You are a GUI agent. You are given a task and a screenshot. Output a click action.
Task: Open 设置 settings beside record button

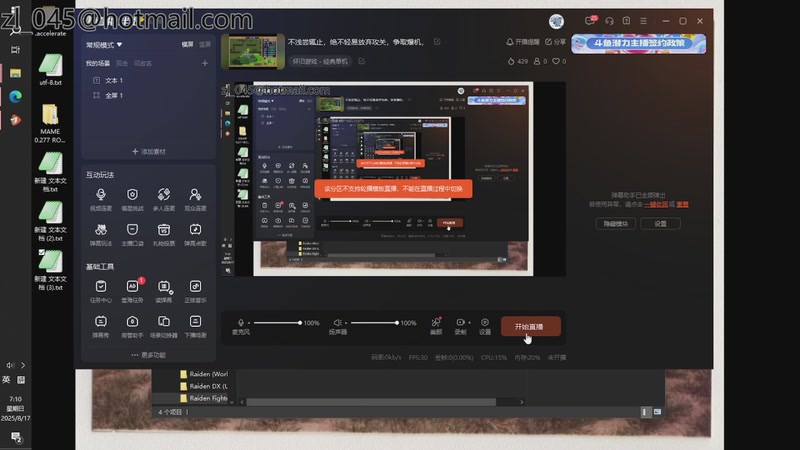pos(485,326)
